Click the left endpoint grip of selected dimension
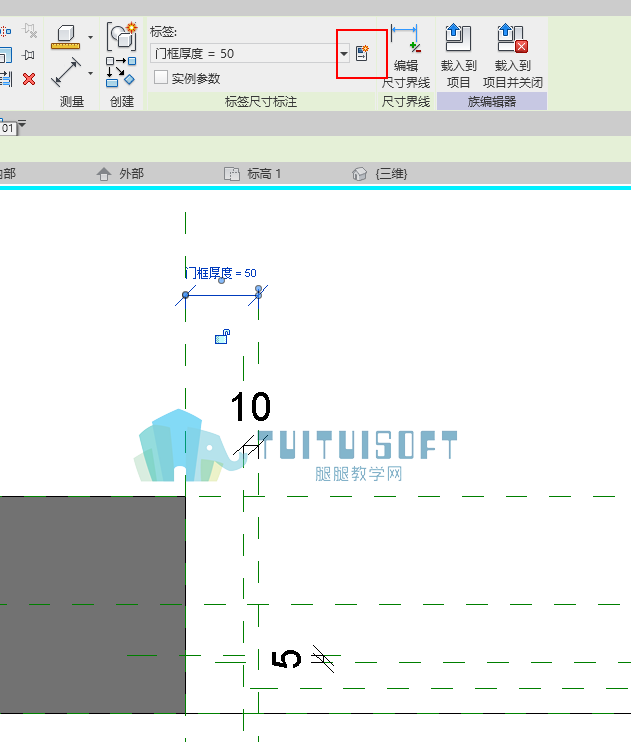The width and height of the screenshot is (631, 742). pyautogui.click(x=186, y=295)
